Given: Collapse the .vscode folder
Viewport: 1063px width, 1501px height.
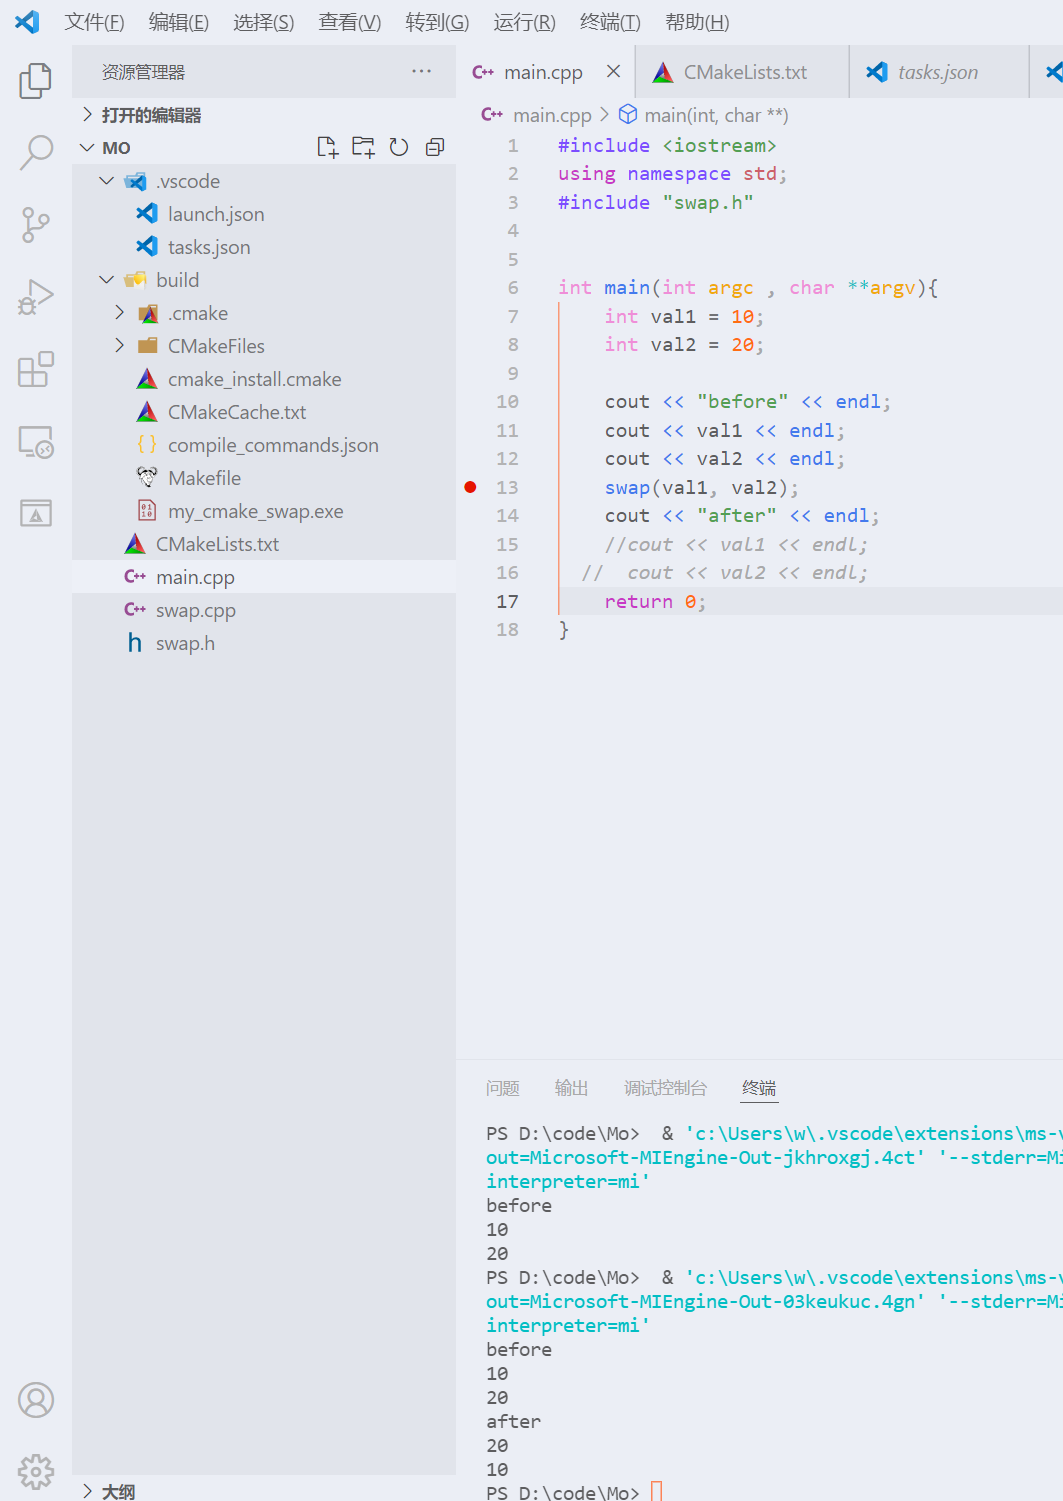Looking at the screenshot, I should (x=107, y=181).
